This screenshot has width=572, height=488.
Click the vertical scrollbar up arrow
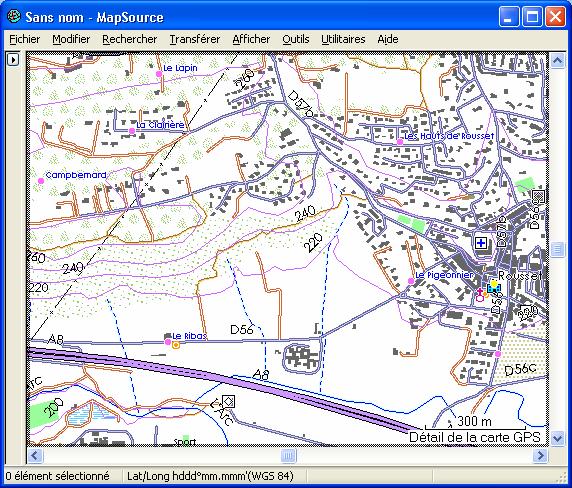[557, 61]
